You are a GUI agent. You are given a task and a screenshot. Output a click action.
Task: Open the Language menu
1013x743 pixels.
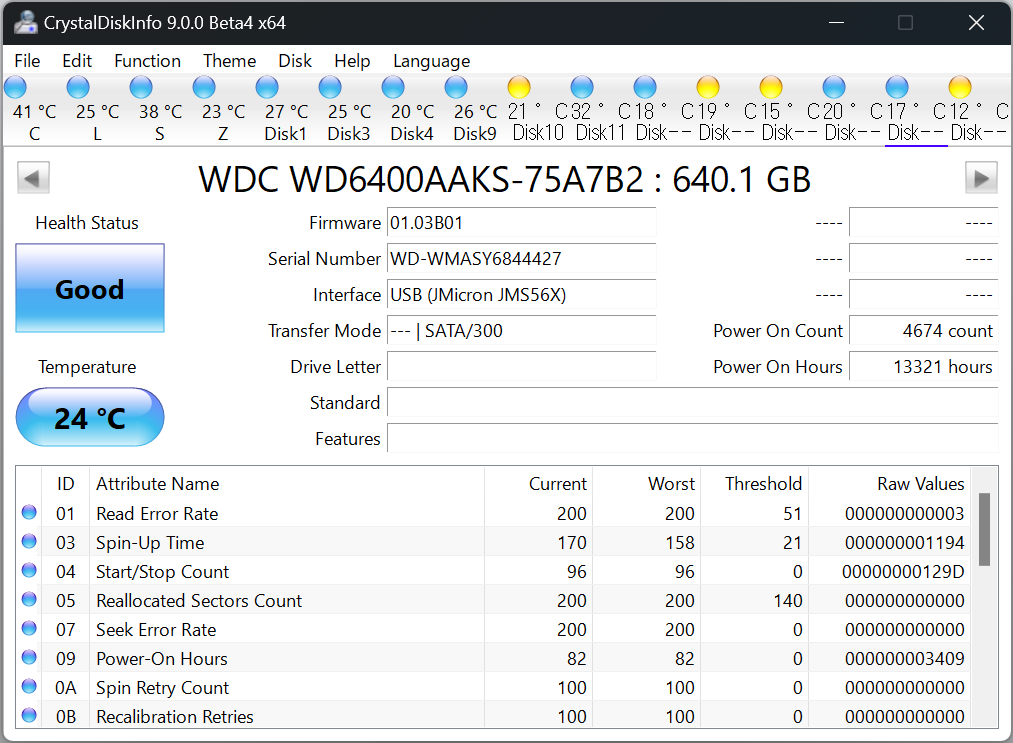click(x=432, y=61)
